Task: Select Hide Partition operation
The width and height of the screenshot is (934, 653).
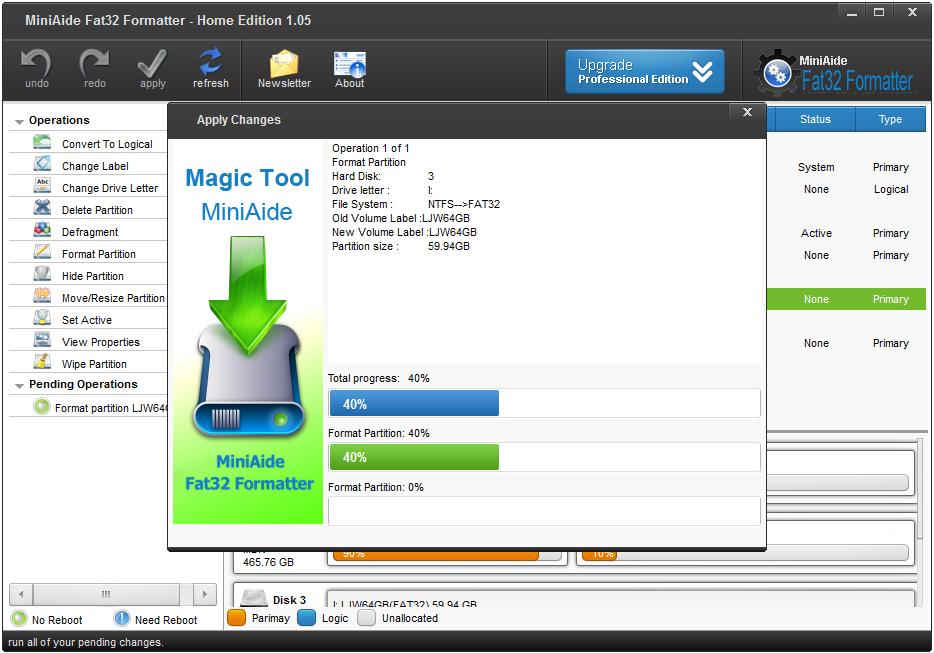Action: pyautogui.click(x=93, y=276)
